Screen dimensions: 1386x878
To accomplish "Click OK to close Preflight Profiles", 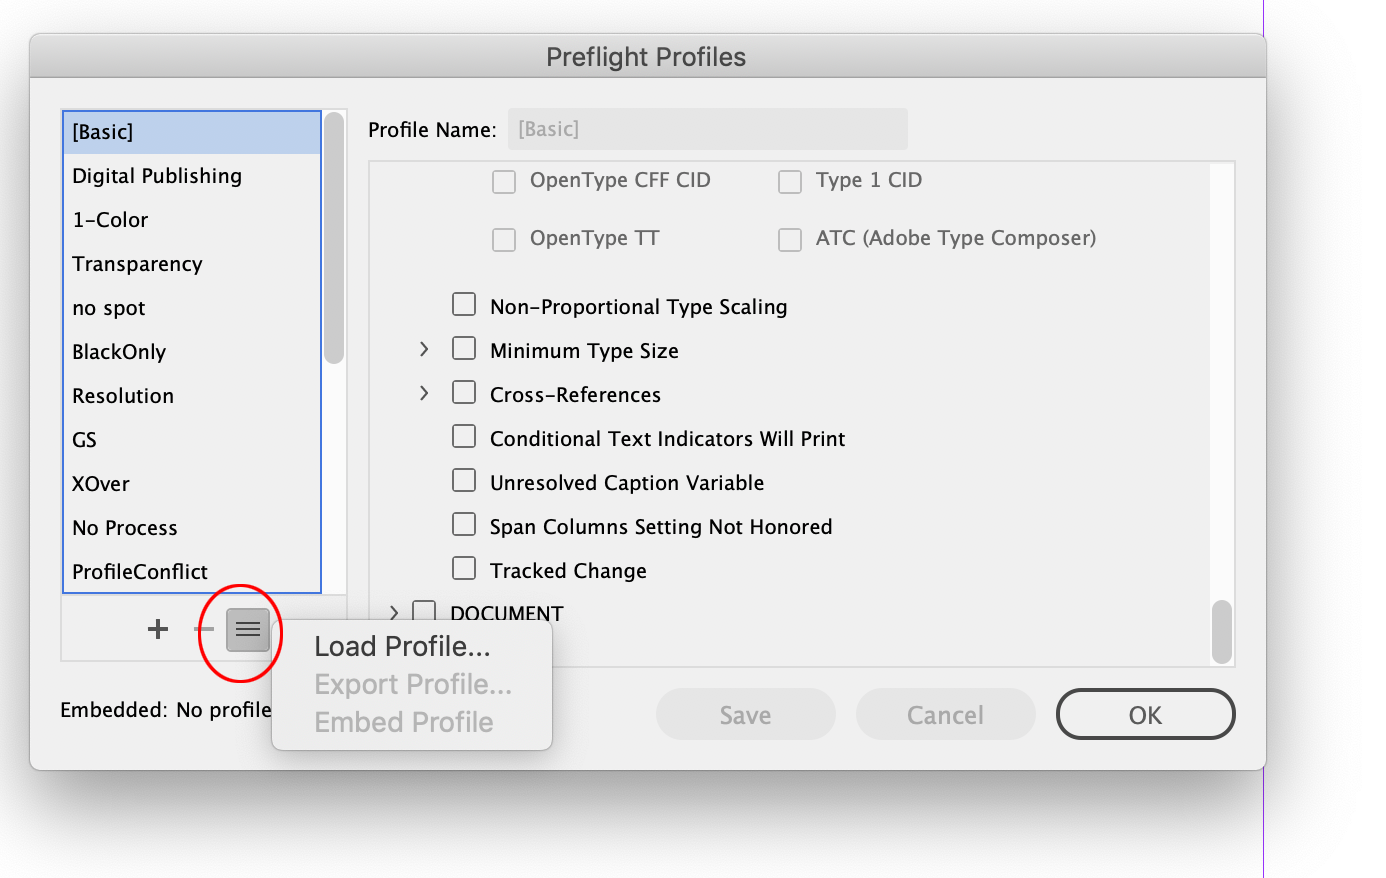I will (x=1145, y=714).
